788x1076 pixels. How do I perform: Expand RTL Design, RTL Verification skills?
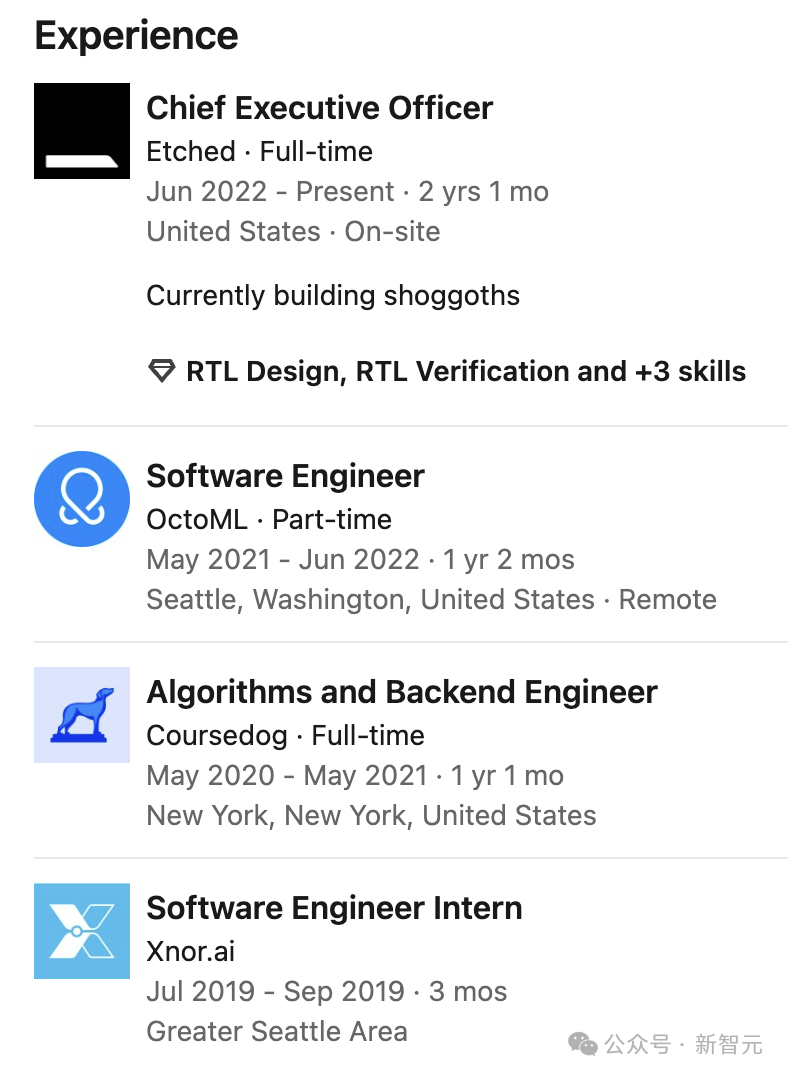pyautogui.click(x=466, y=371)
